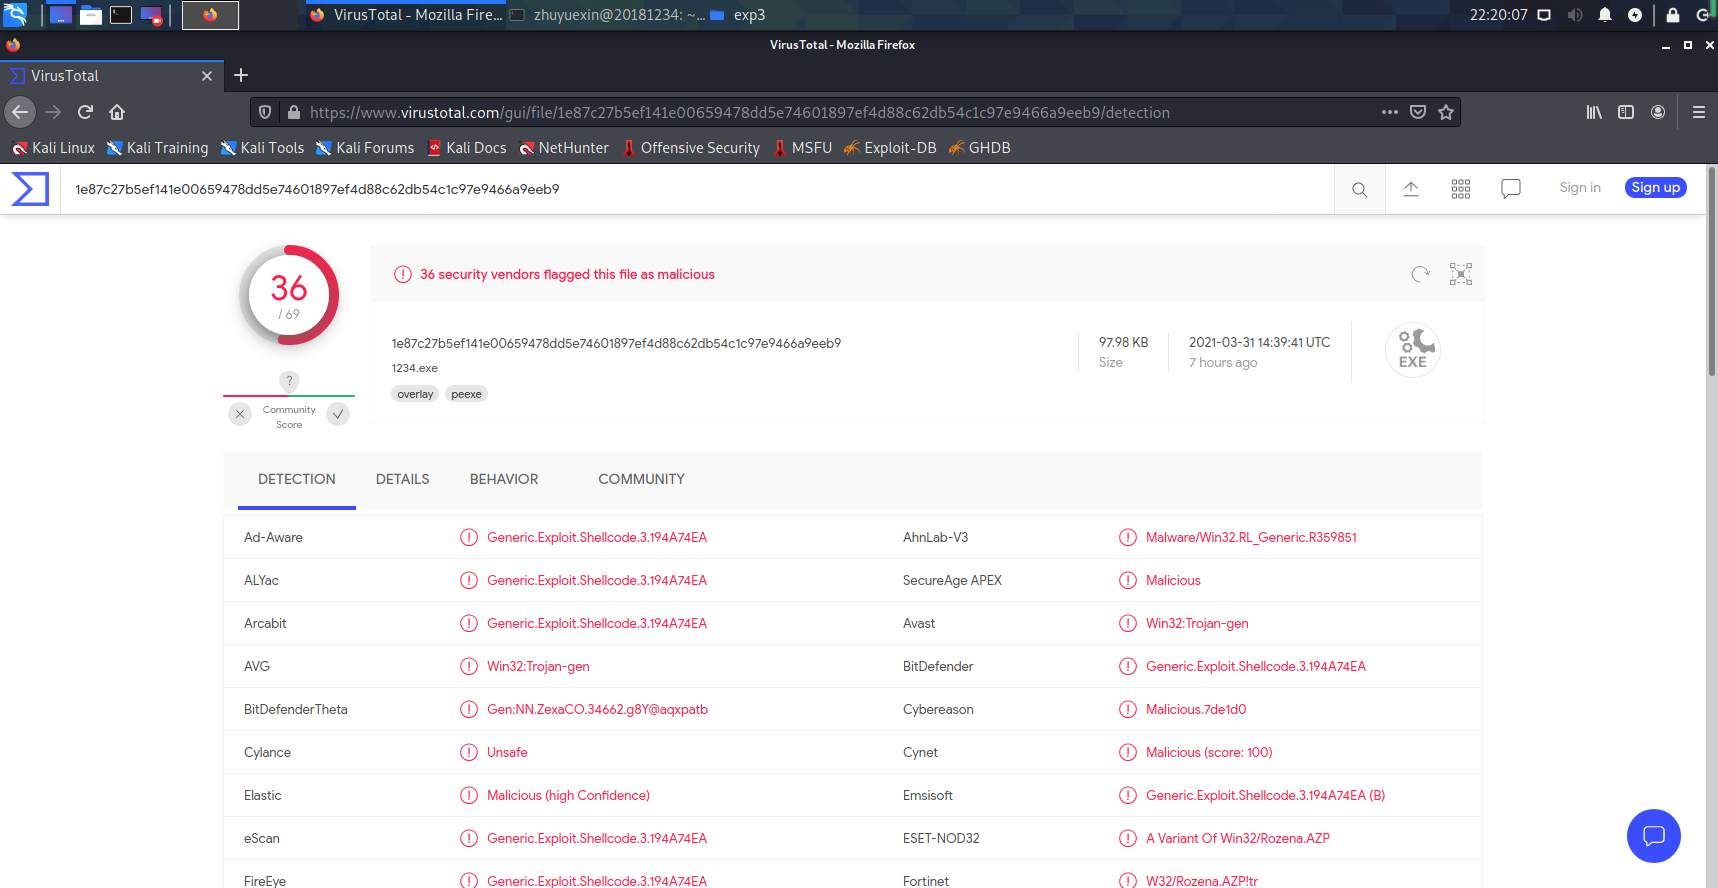This screenshot has height=888, width=1718.
Task: Open the VirusTotal graph icon
Action: point(1461,274)
